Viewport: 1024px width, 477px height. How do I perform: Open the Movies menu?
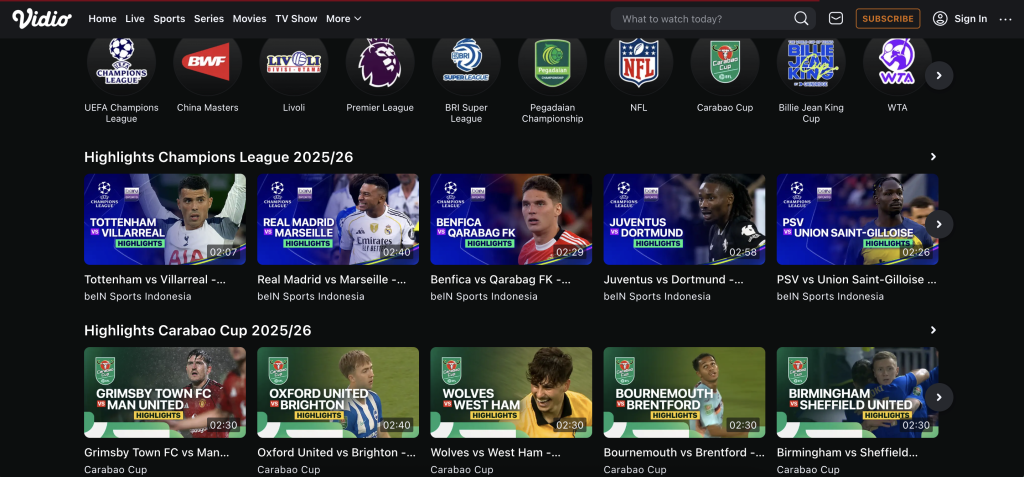(x=249, y=19)
